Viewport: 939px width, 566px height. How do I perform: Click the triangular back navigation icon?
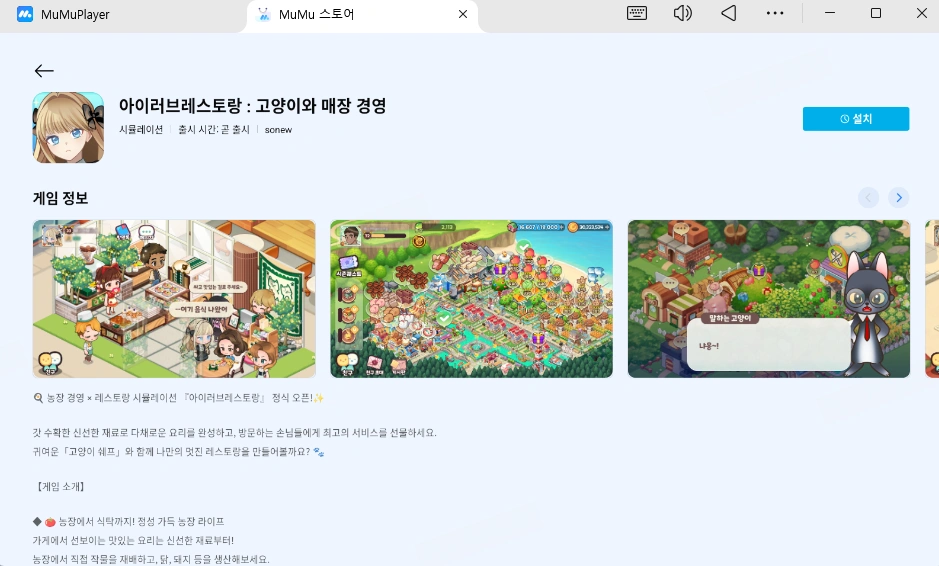pos(728,13)
